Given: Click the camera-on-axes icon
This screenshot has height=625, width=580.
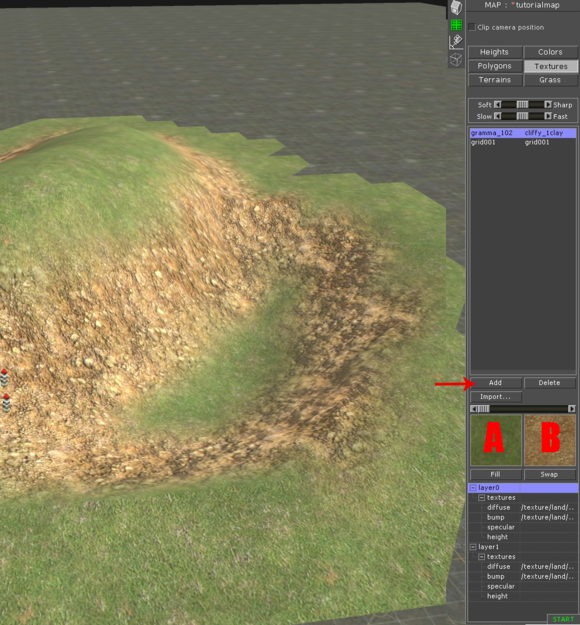Looking at the screenshot, I should (456, 42).
